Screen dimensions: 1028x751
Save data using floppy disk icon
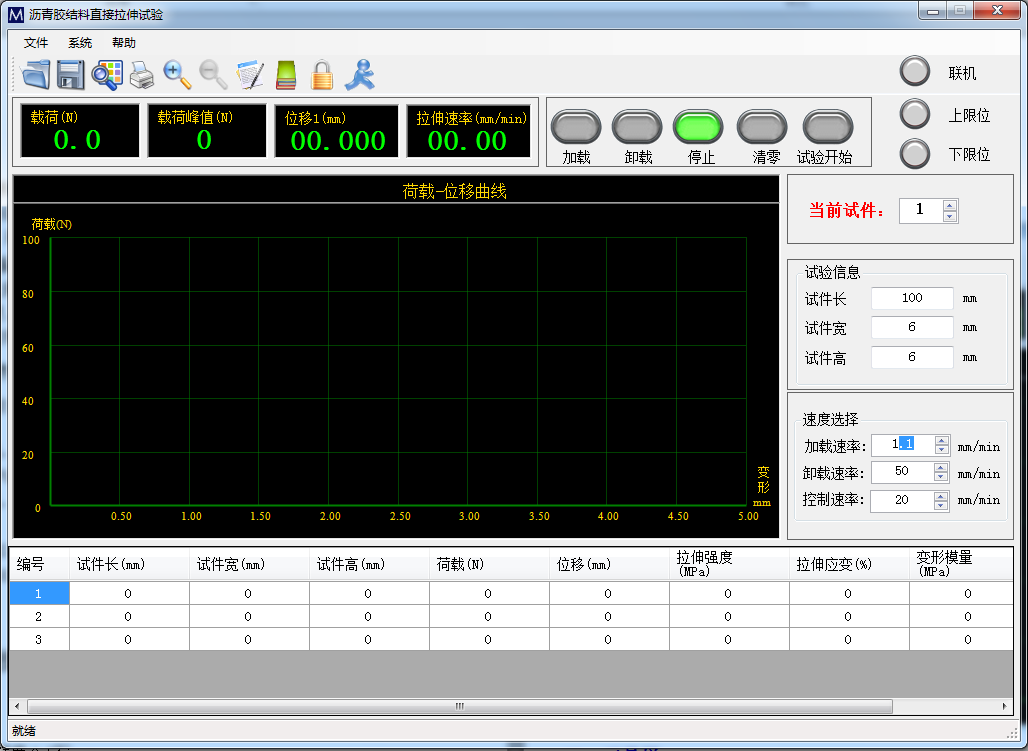70,74
